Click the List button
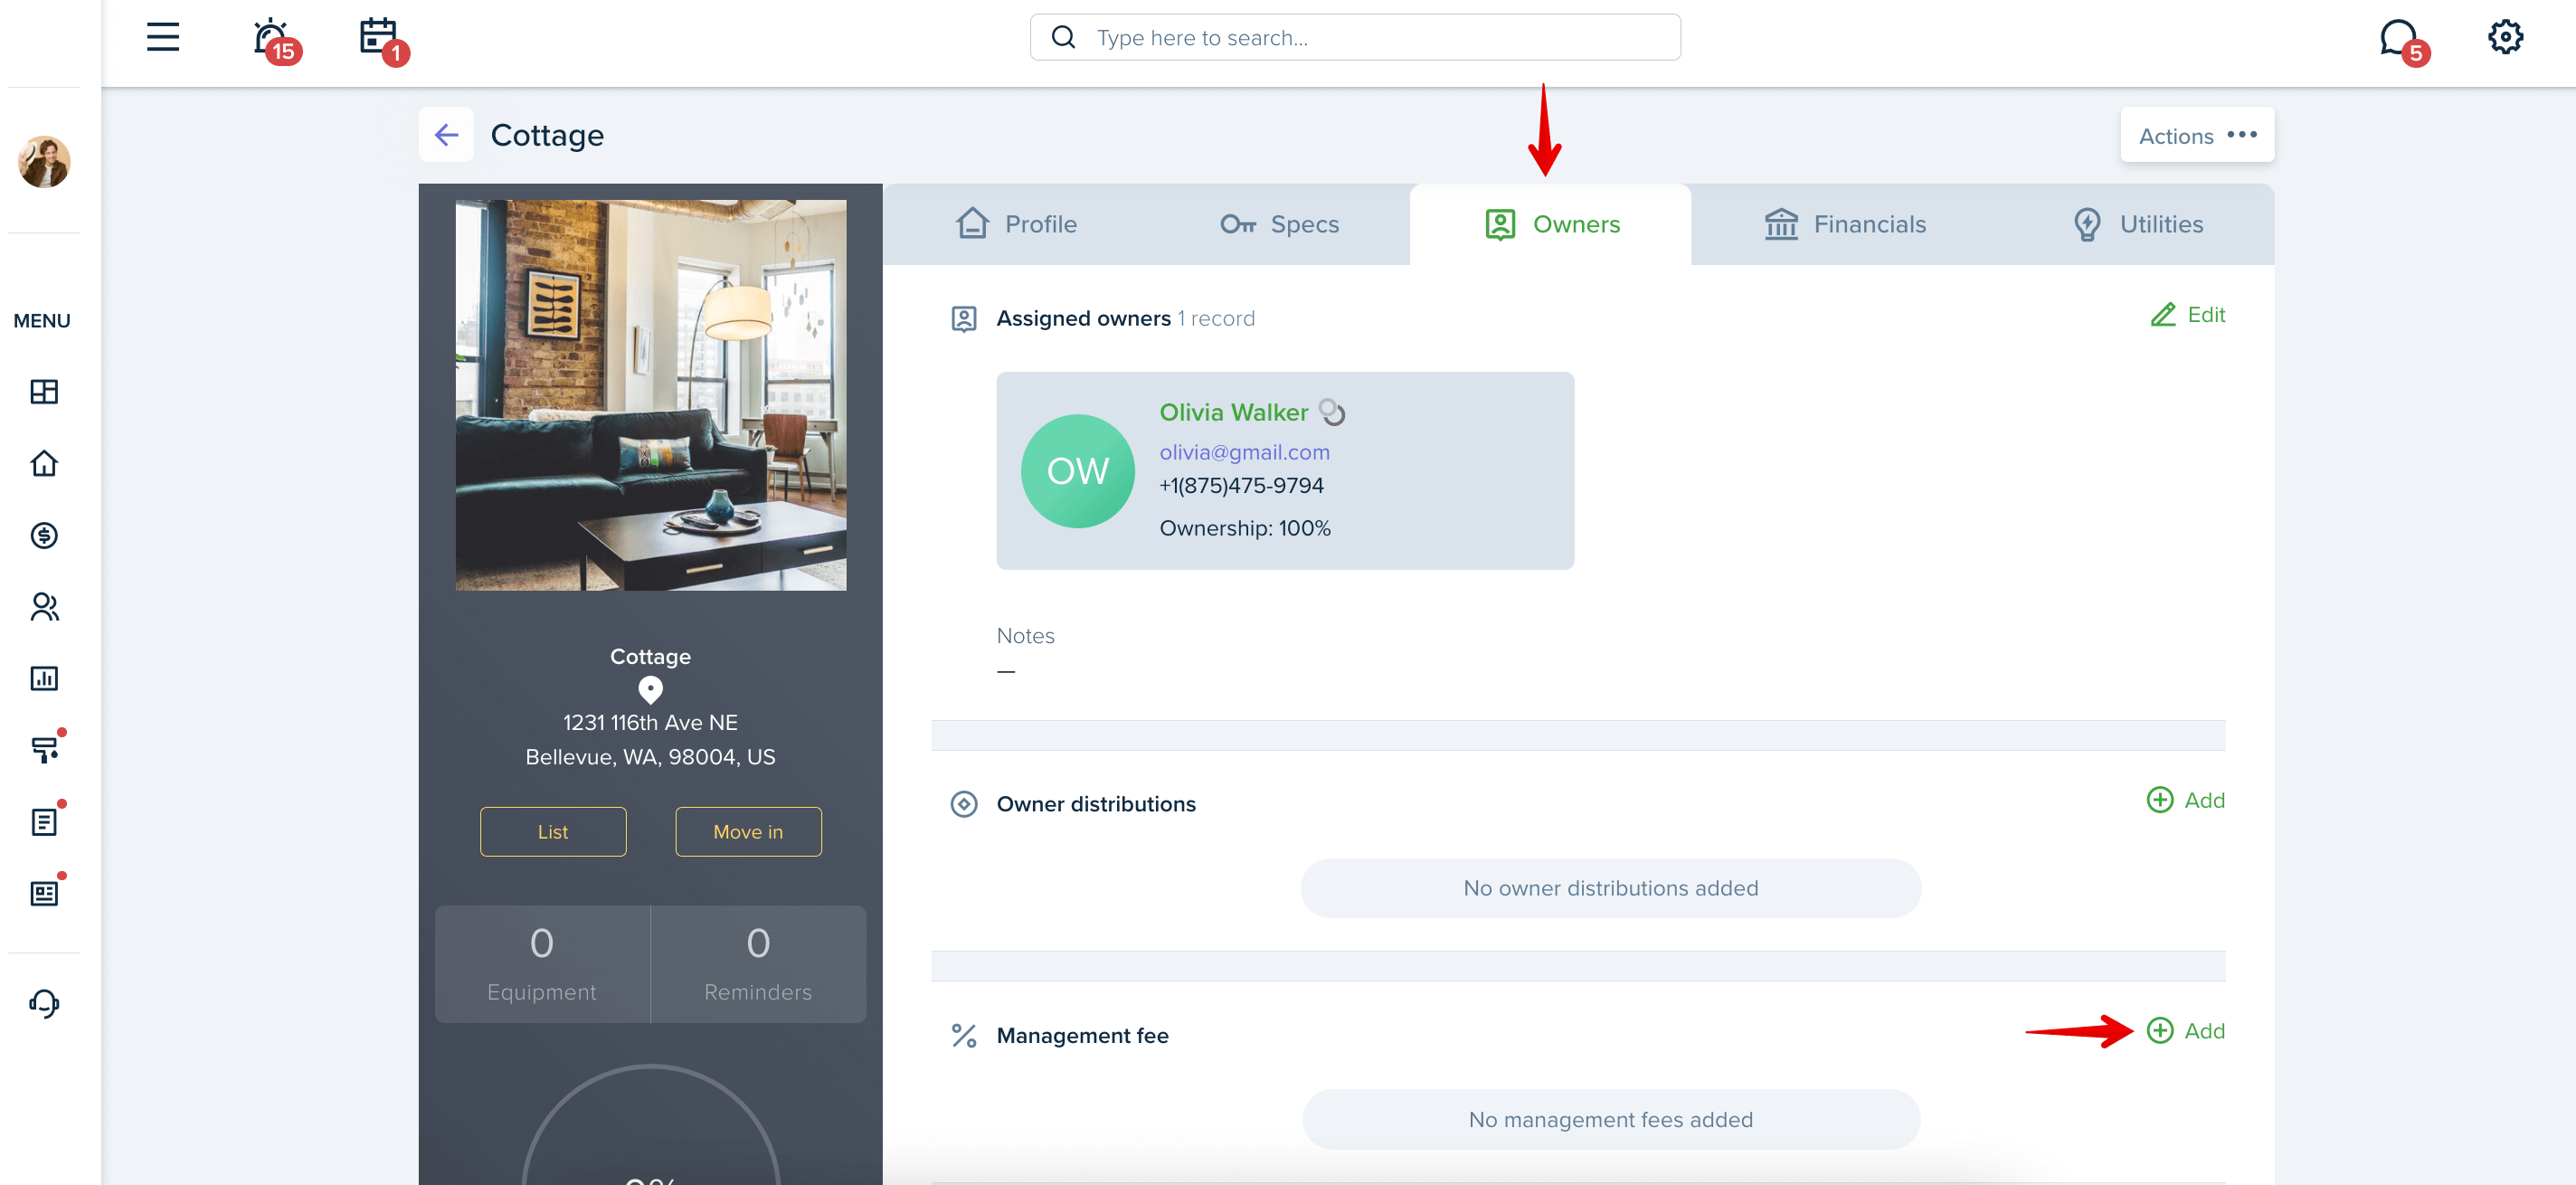 553,832
